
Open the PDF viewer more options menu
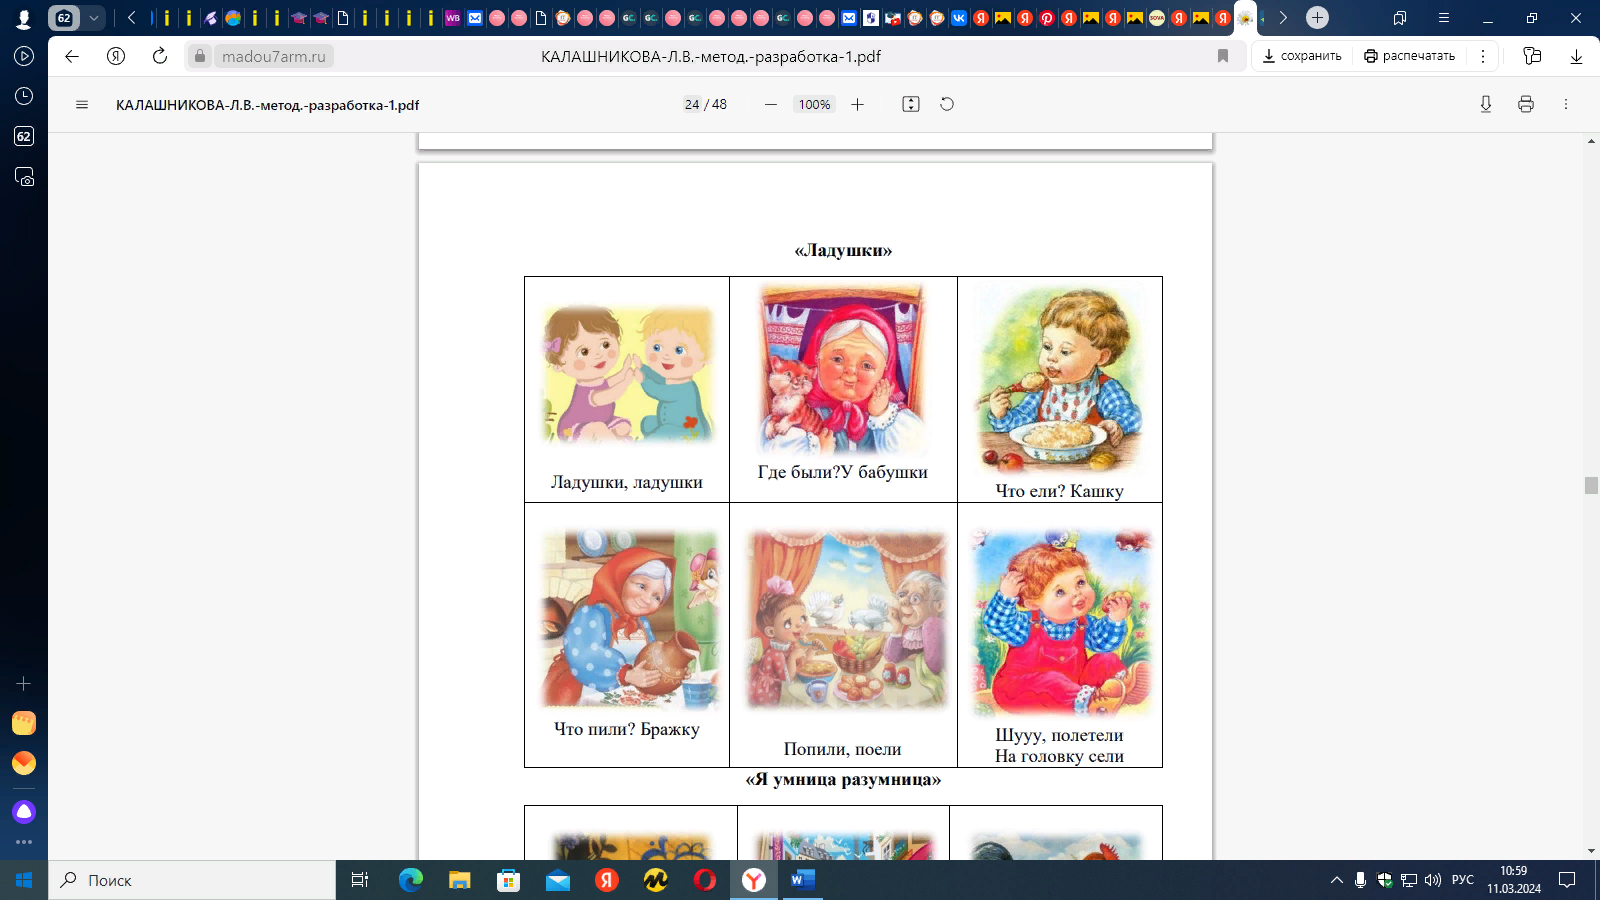coord(1566,105)
